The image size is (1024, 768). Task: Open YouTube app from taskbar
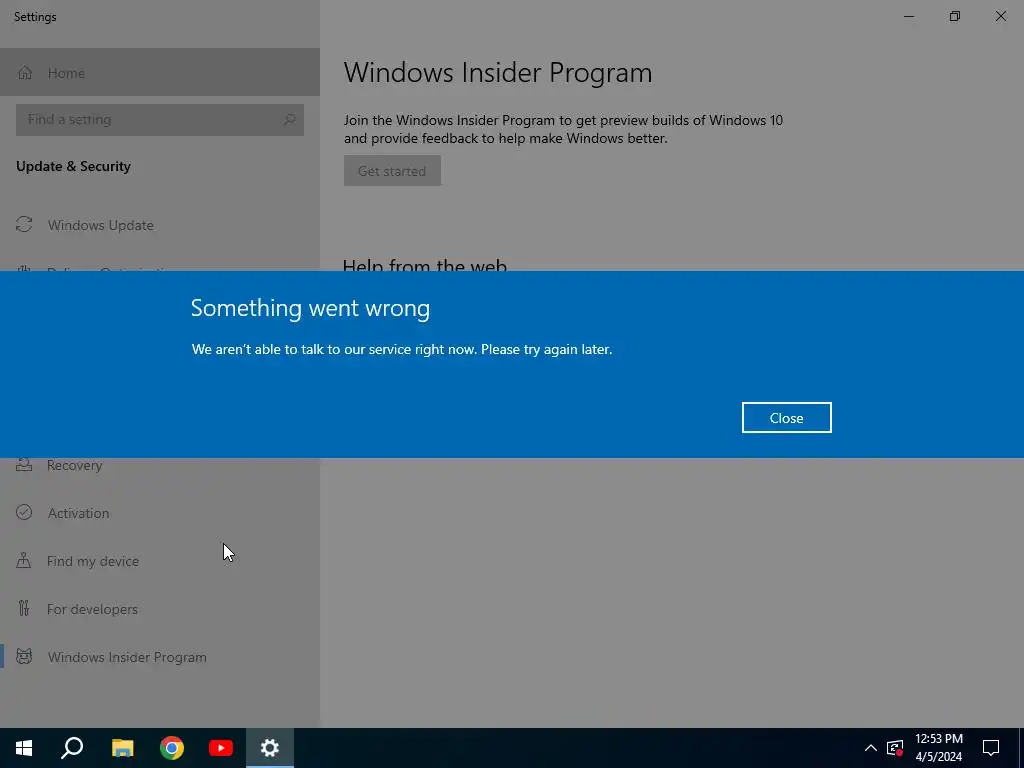221,748
